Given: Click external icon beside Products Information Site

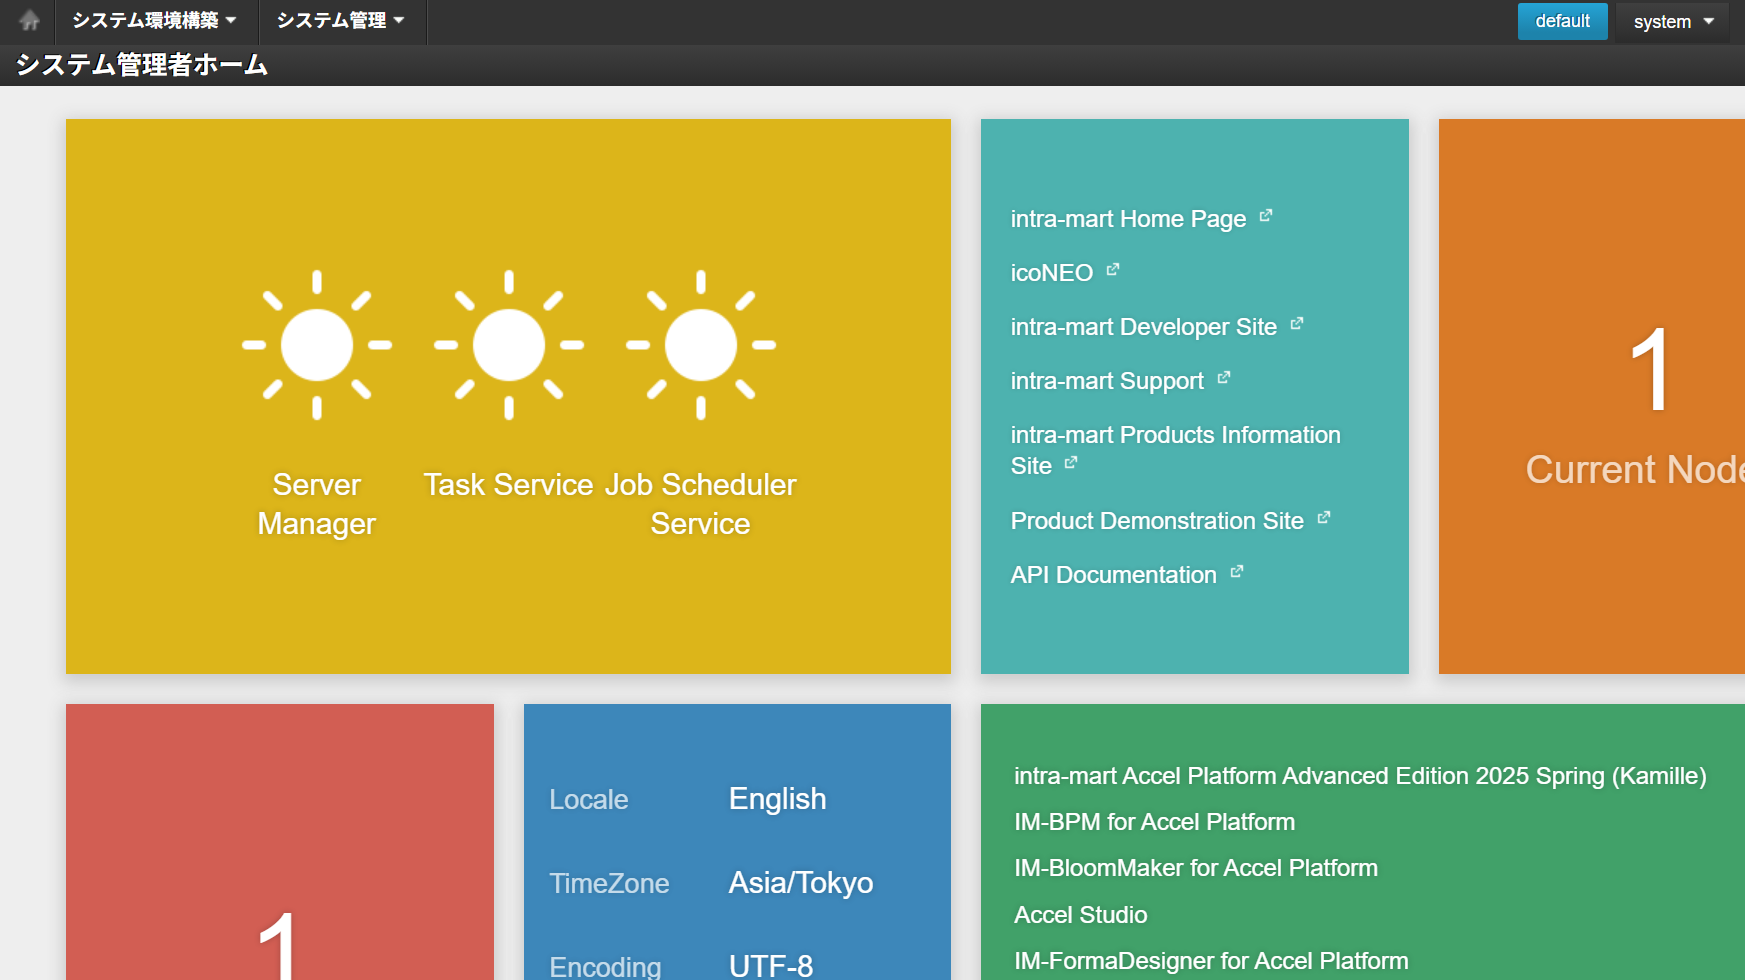Looking at the screenshot, I should [1071, 462].
